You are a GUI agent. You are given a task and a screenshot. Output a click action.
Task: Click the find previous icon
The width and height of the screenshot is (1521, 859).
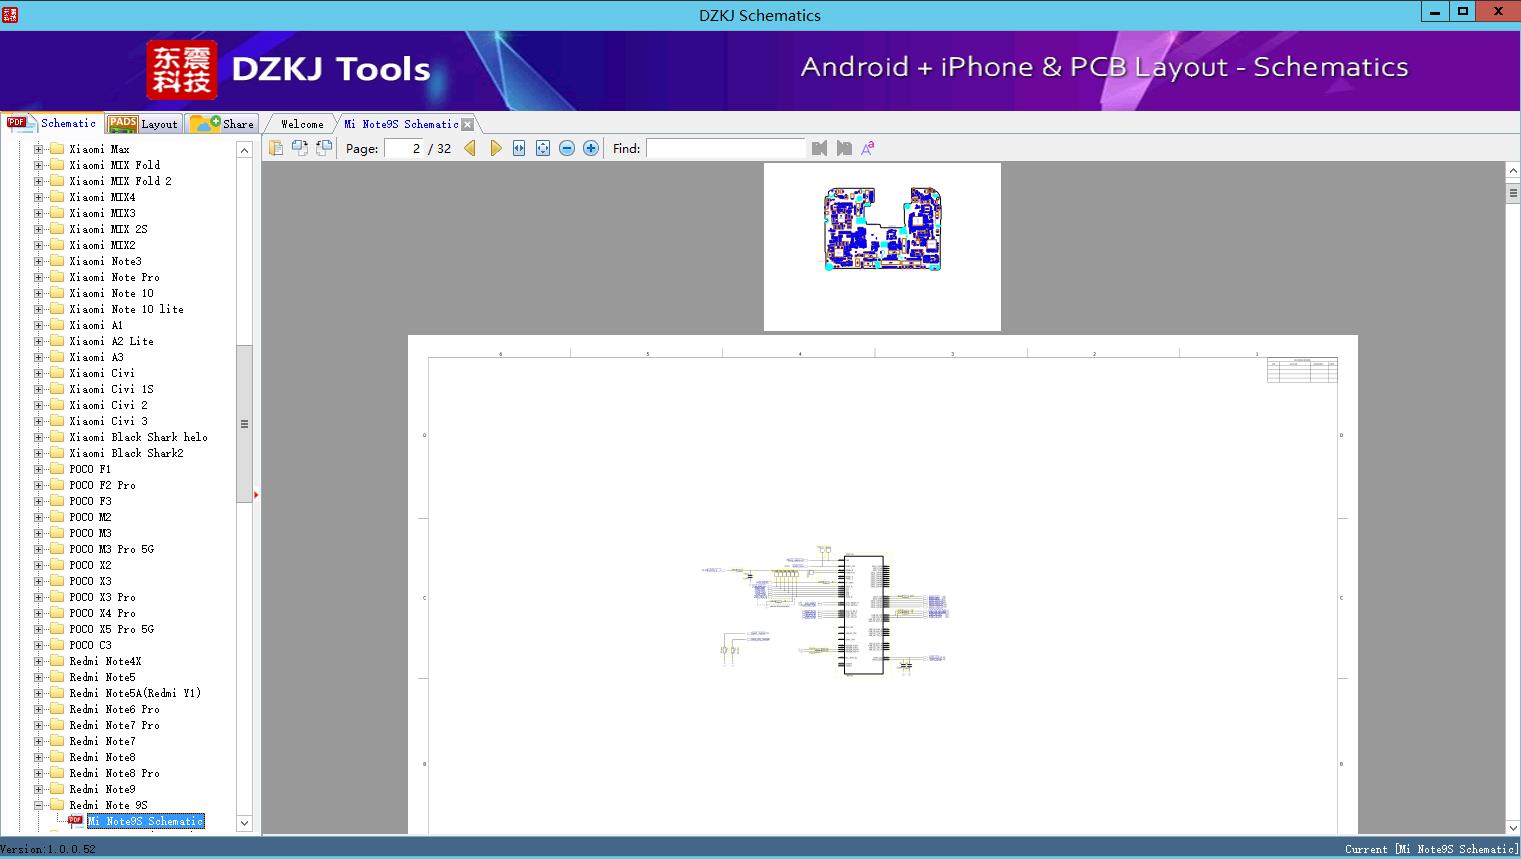(x=820, y=148)
